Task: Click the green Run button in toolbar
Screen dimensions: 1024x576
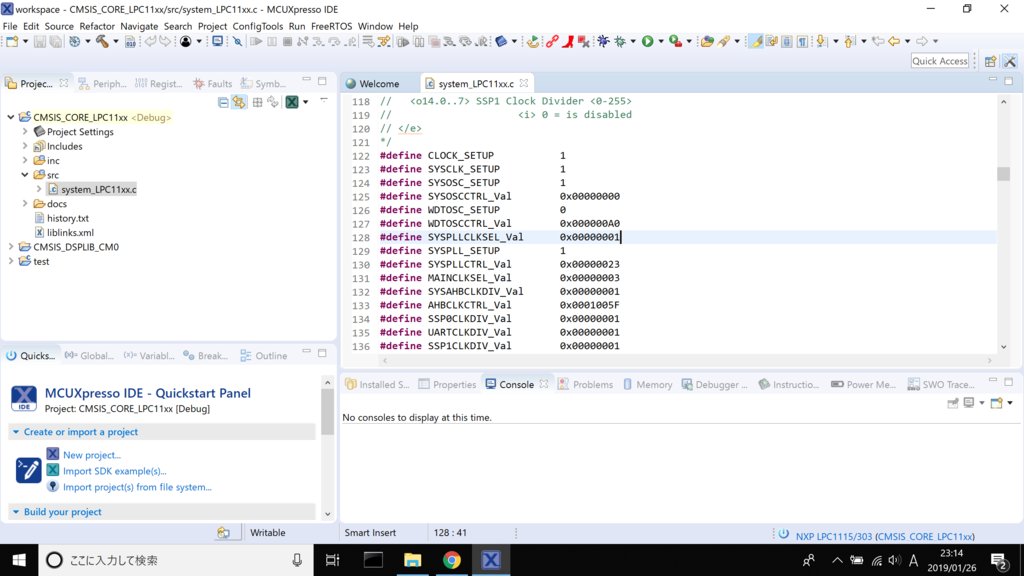Action: 647,41
